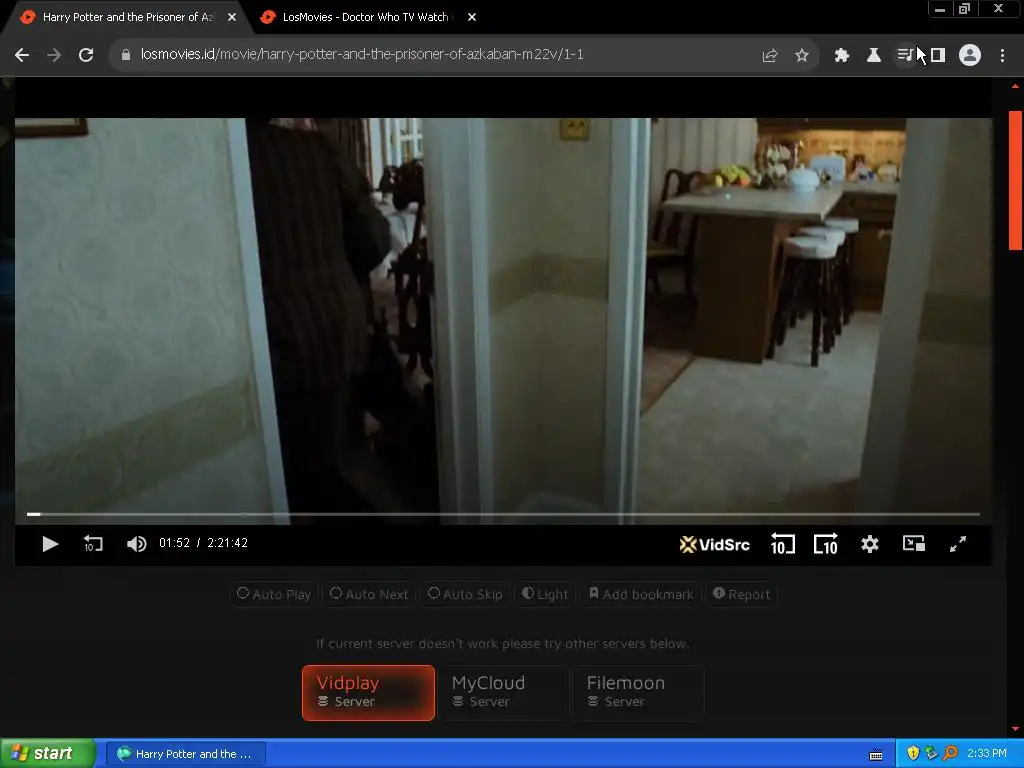Open the on-screen keyboard tray icon
Viewport: 1024px width, 768px height.
pos(876,755)
